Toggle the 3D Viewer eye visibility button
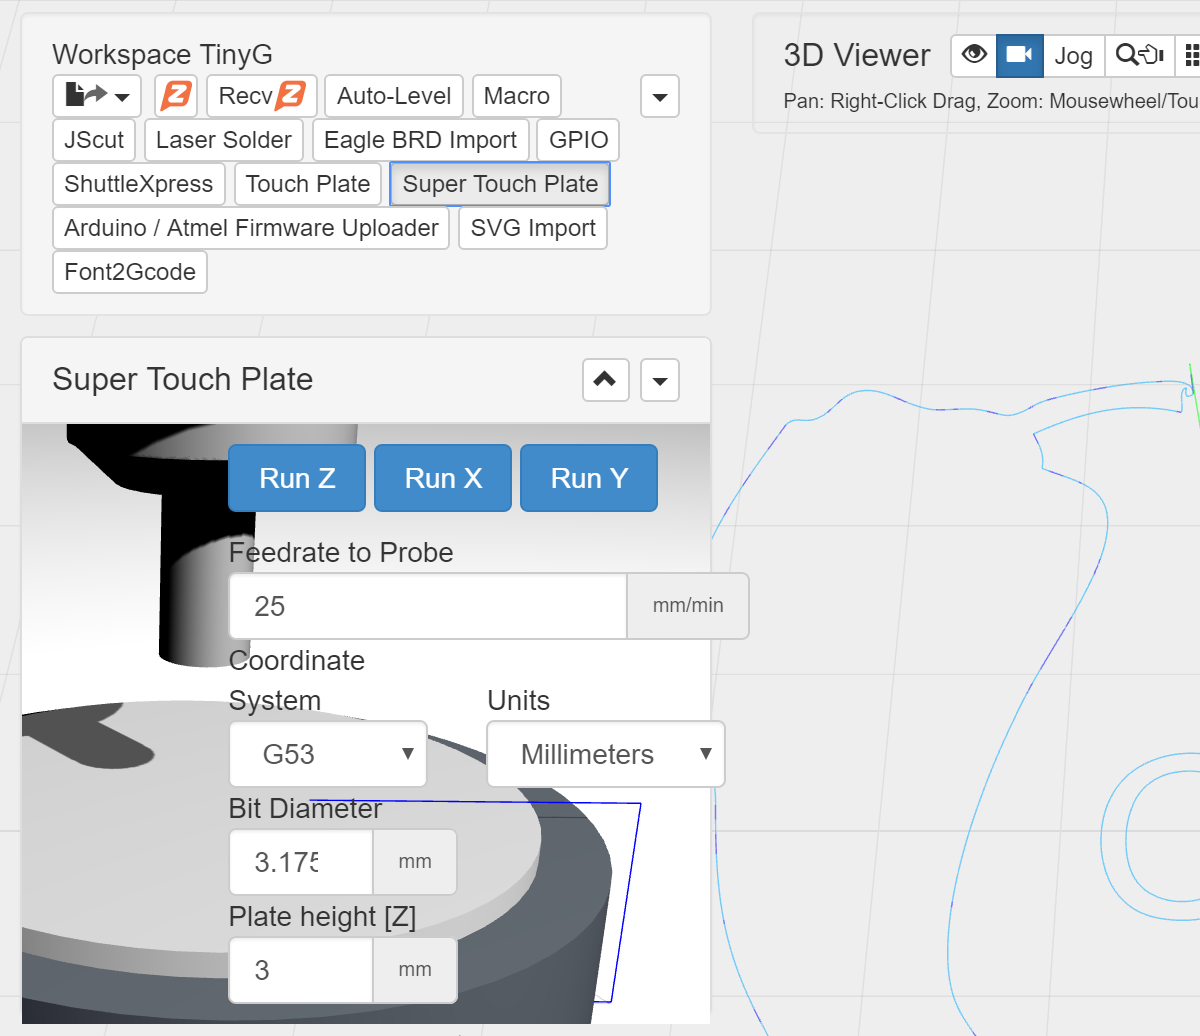The image size is (1200, 1036). point(973,55)
